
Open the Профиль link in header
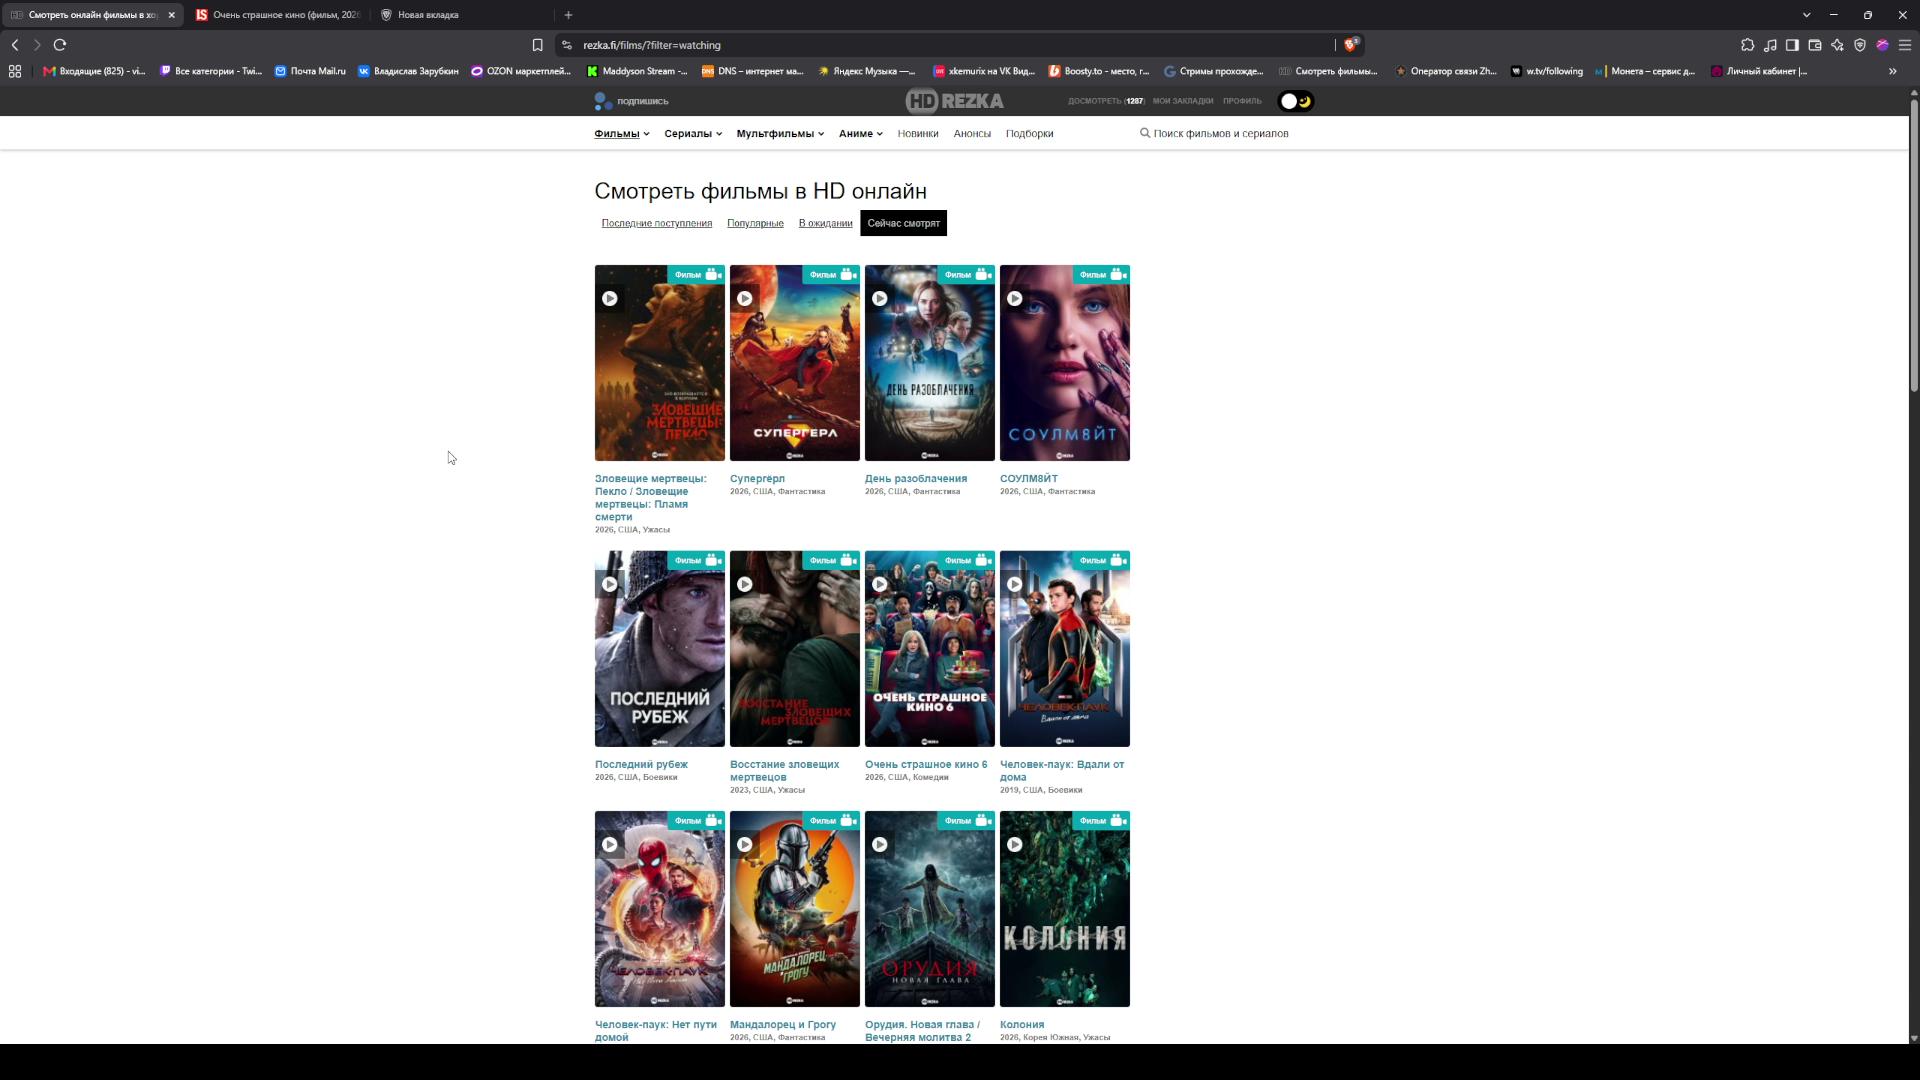[x=1242, y=101]
